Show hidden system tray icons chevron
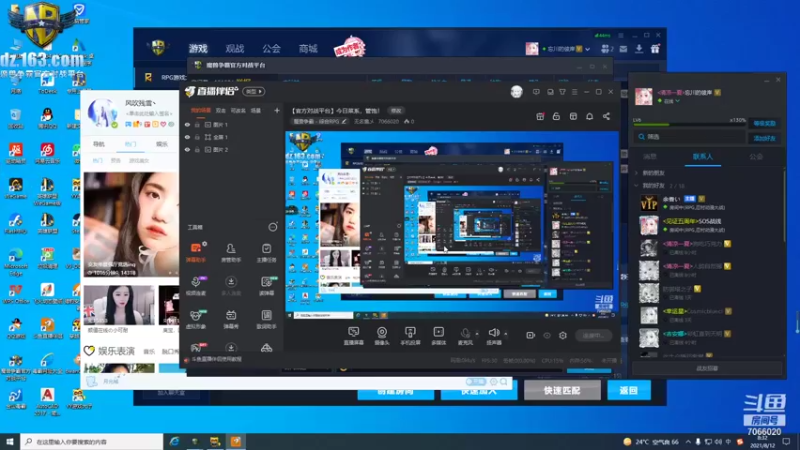The image size is (800, 450). (688, 442)
